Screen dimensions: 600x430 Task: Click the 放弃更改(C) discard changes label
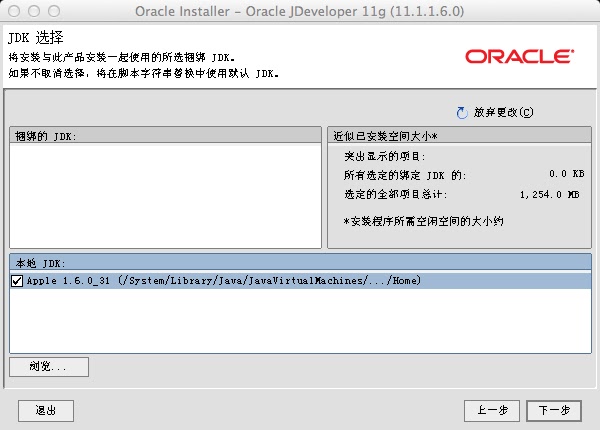pos(503,112)
